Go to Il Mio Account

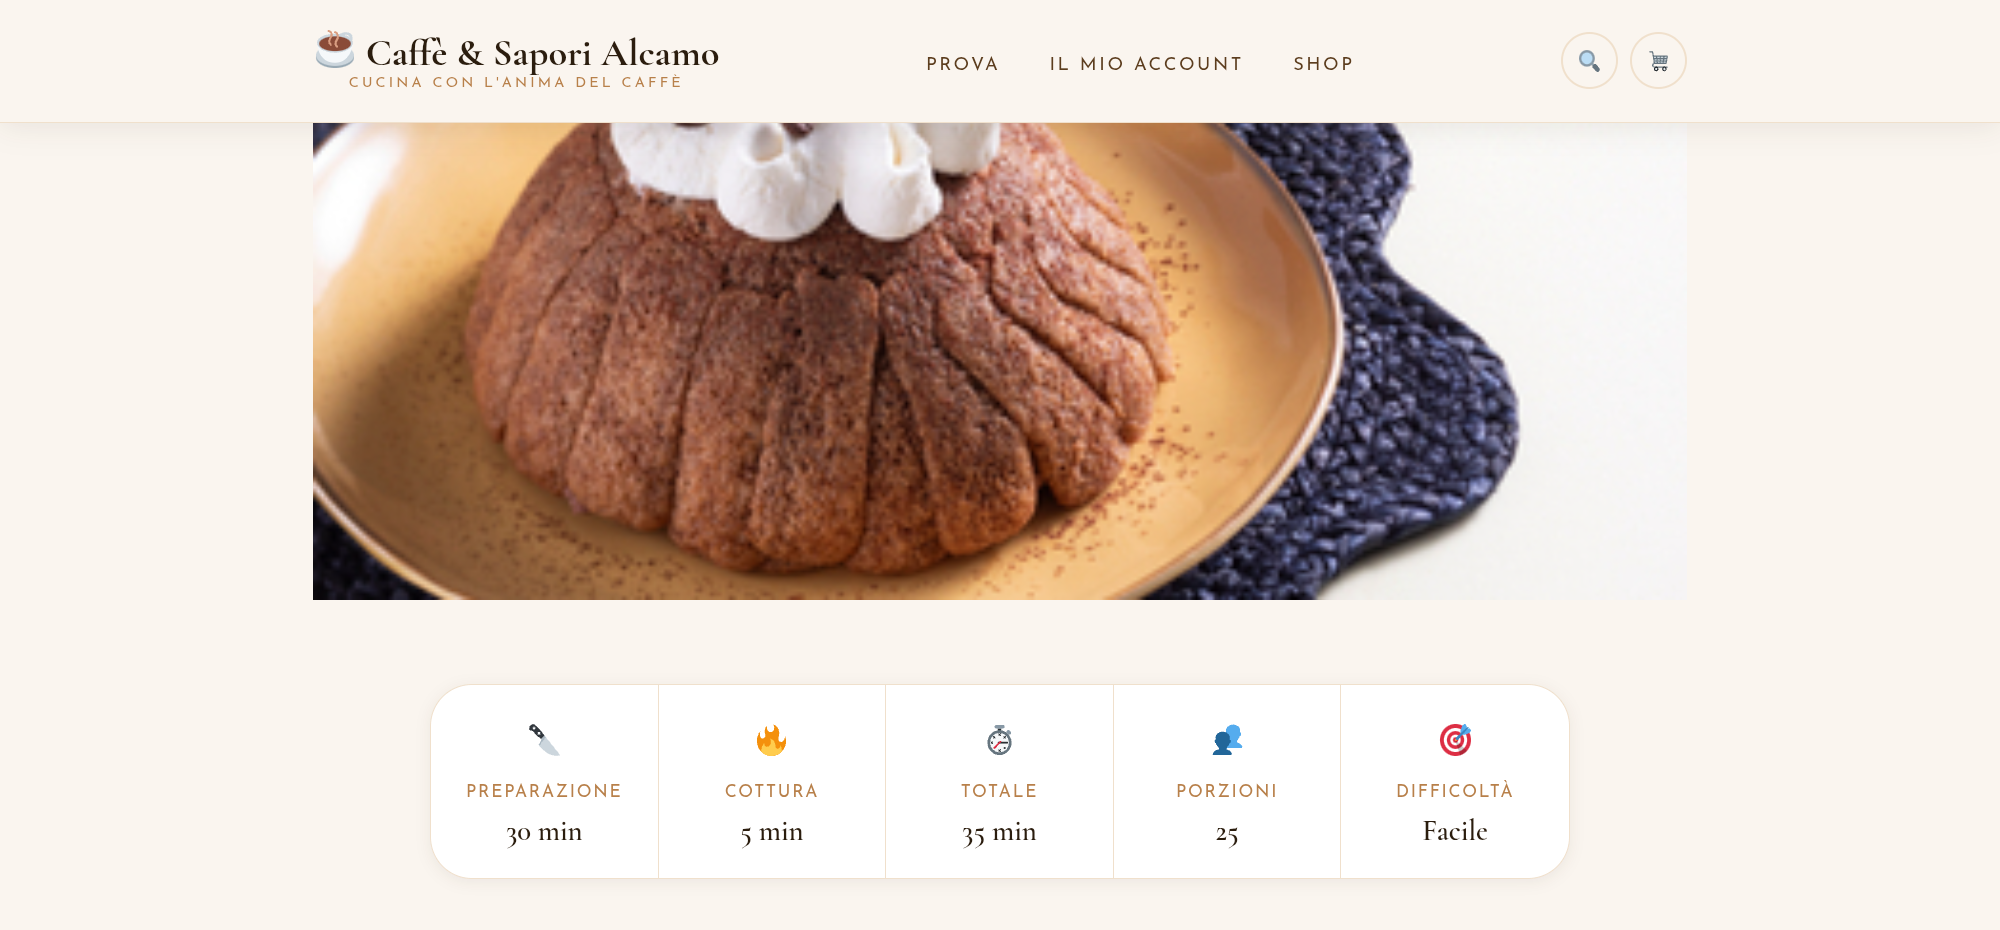tap(1146, 64)
